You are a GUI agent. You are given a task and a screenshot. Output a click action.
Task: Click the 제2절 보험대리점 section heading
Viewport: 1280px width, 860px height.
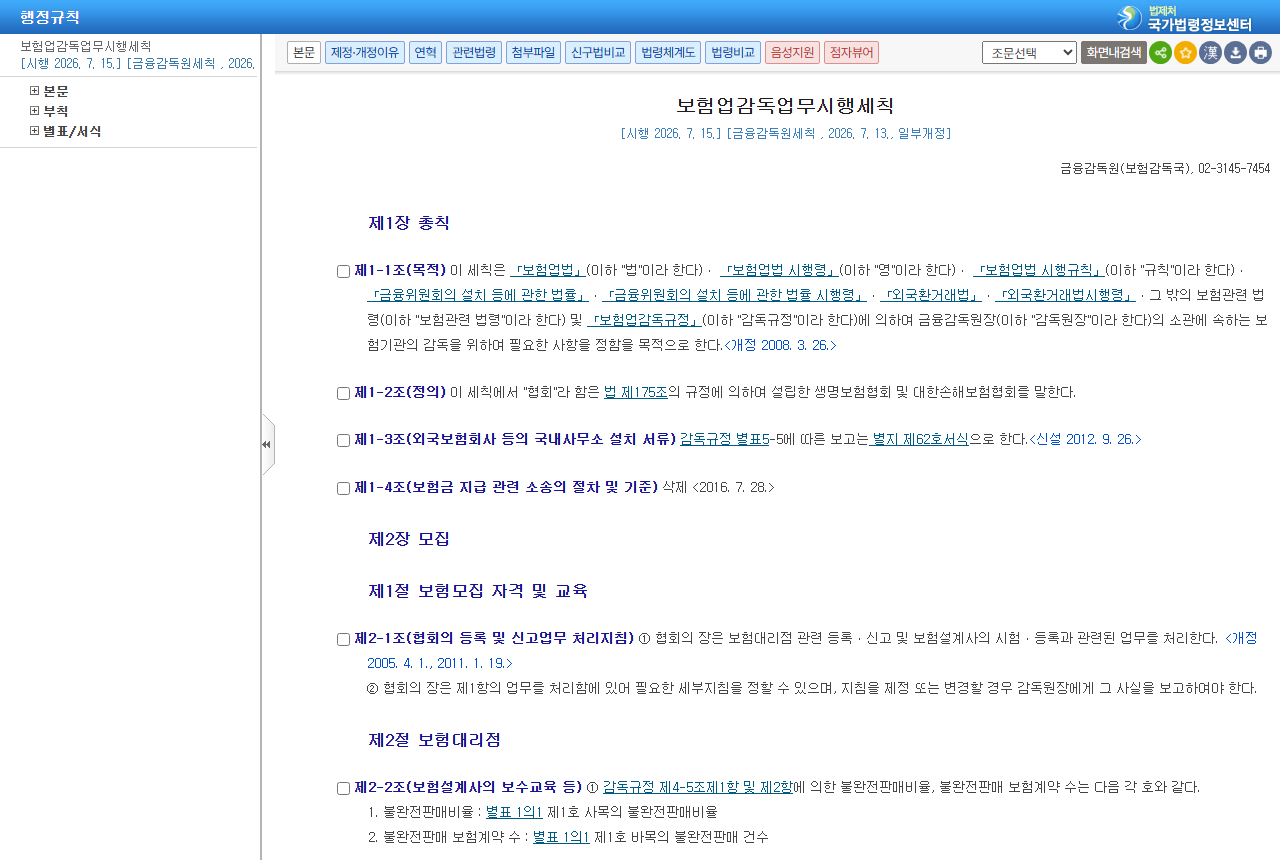pyautogui.click(x=434, y=740)
